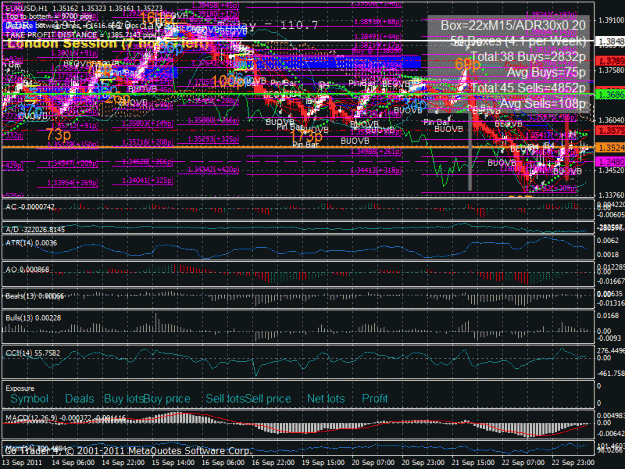
Task: Click the 21 Sep 15:00 time label
Action: tap(473, 463)
